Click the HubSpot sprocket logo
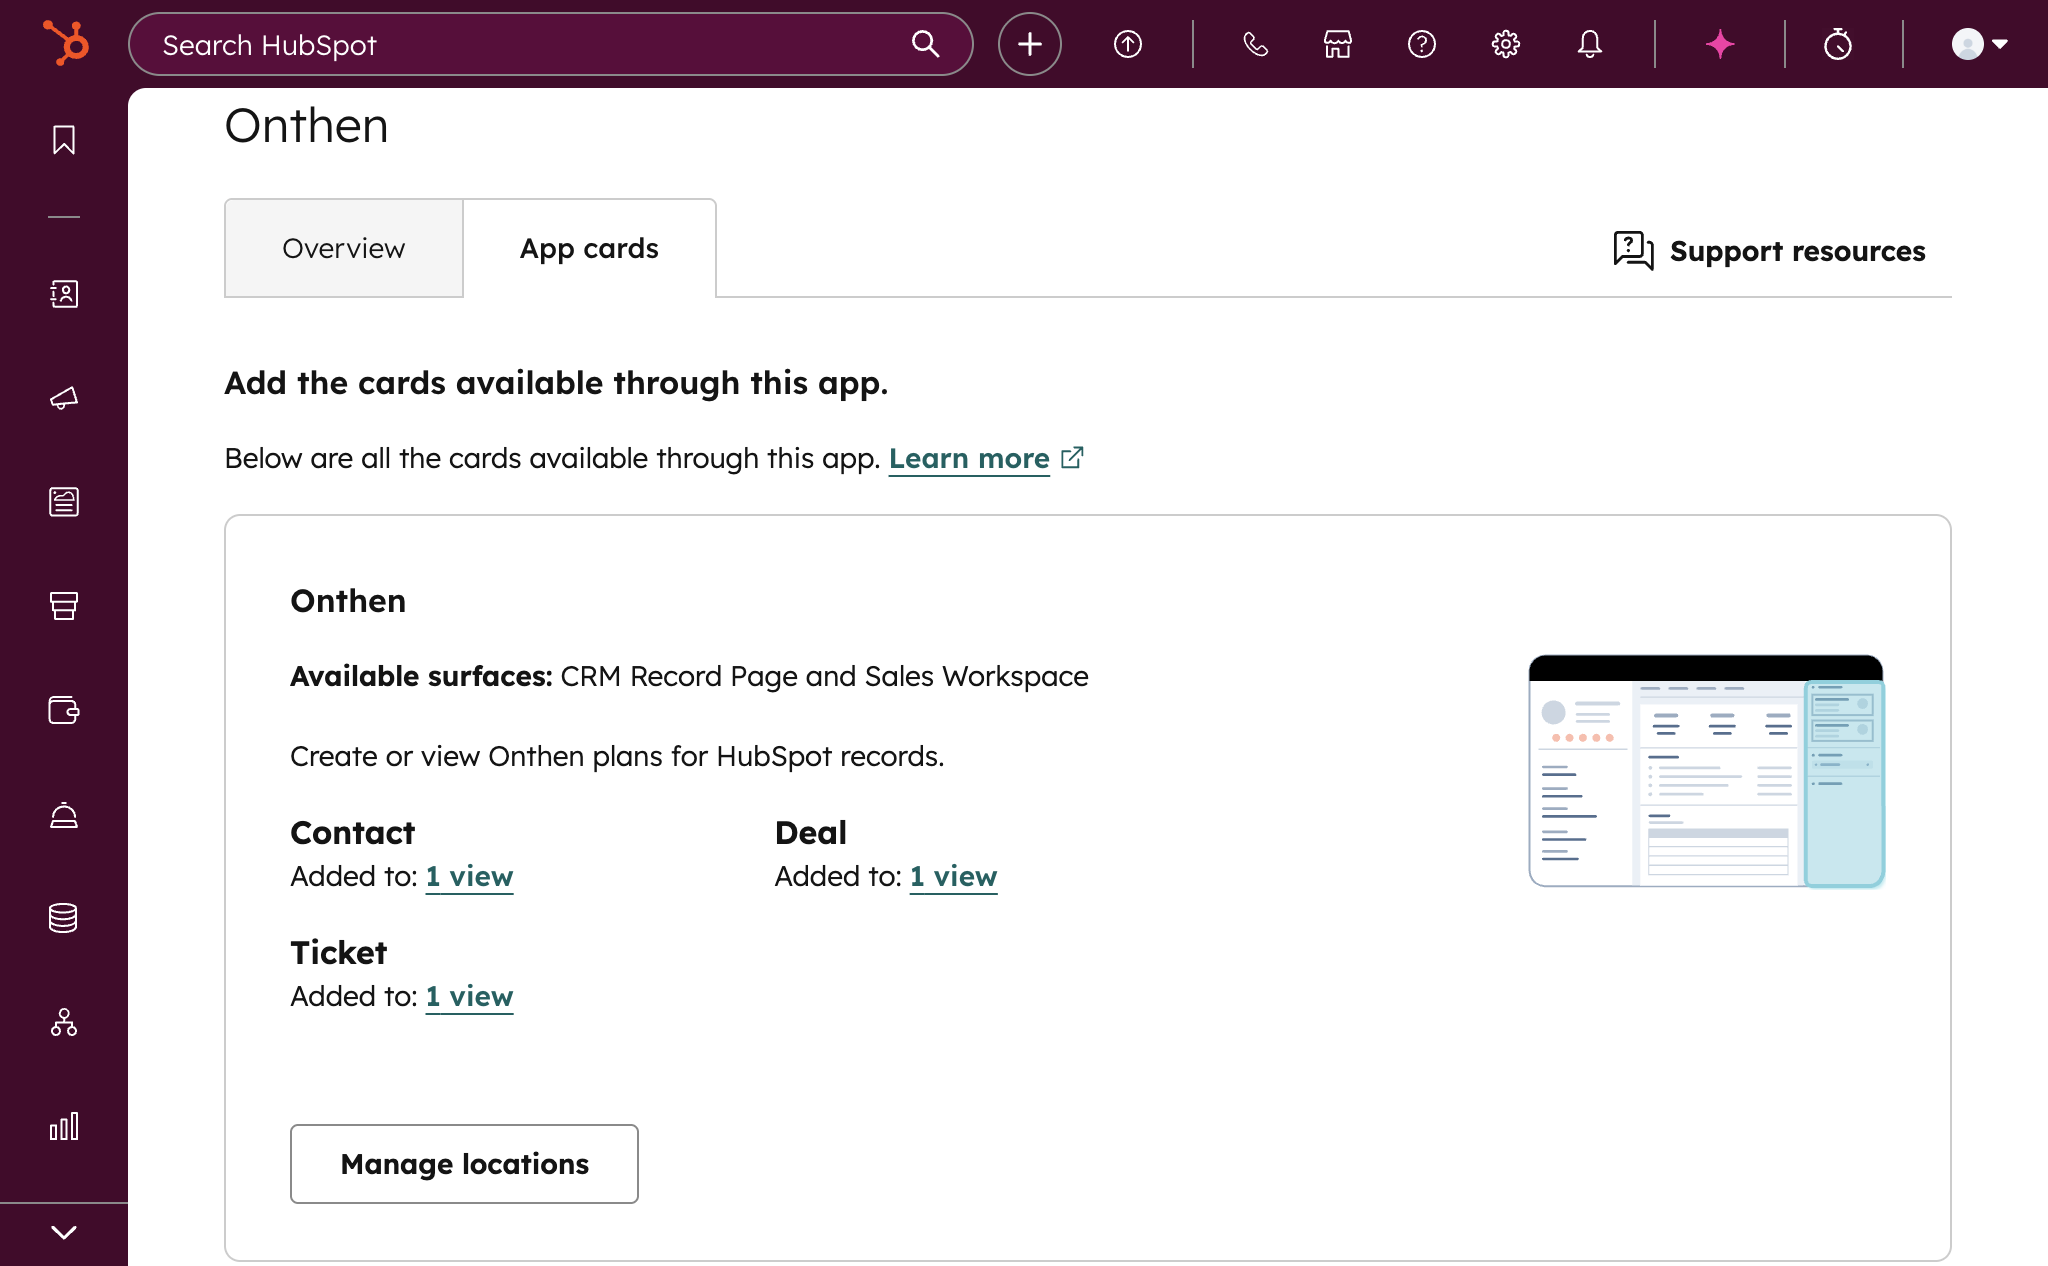Viewport: 2048px width, 1266px height. tap(66, 44)
